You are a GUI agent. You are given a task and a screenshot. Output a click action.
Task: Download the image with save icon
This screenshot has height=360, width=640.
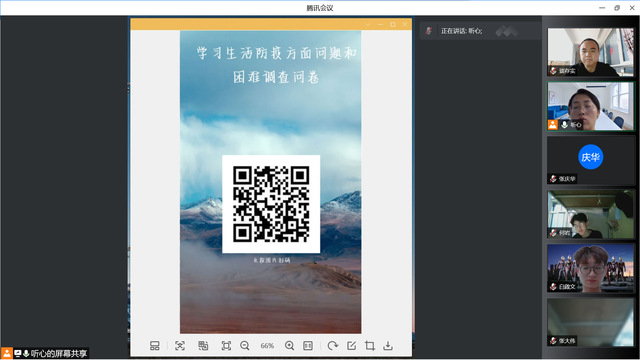coord(388,346)
